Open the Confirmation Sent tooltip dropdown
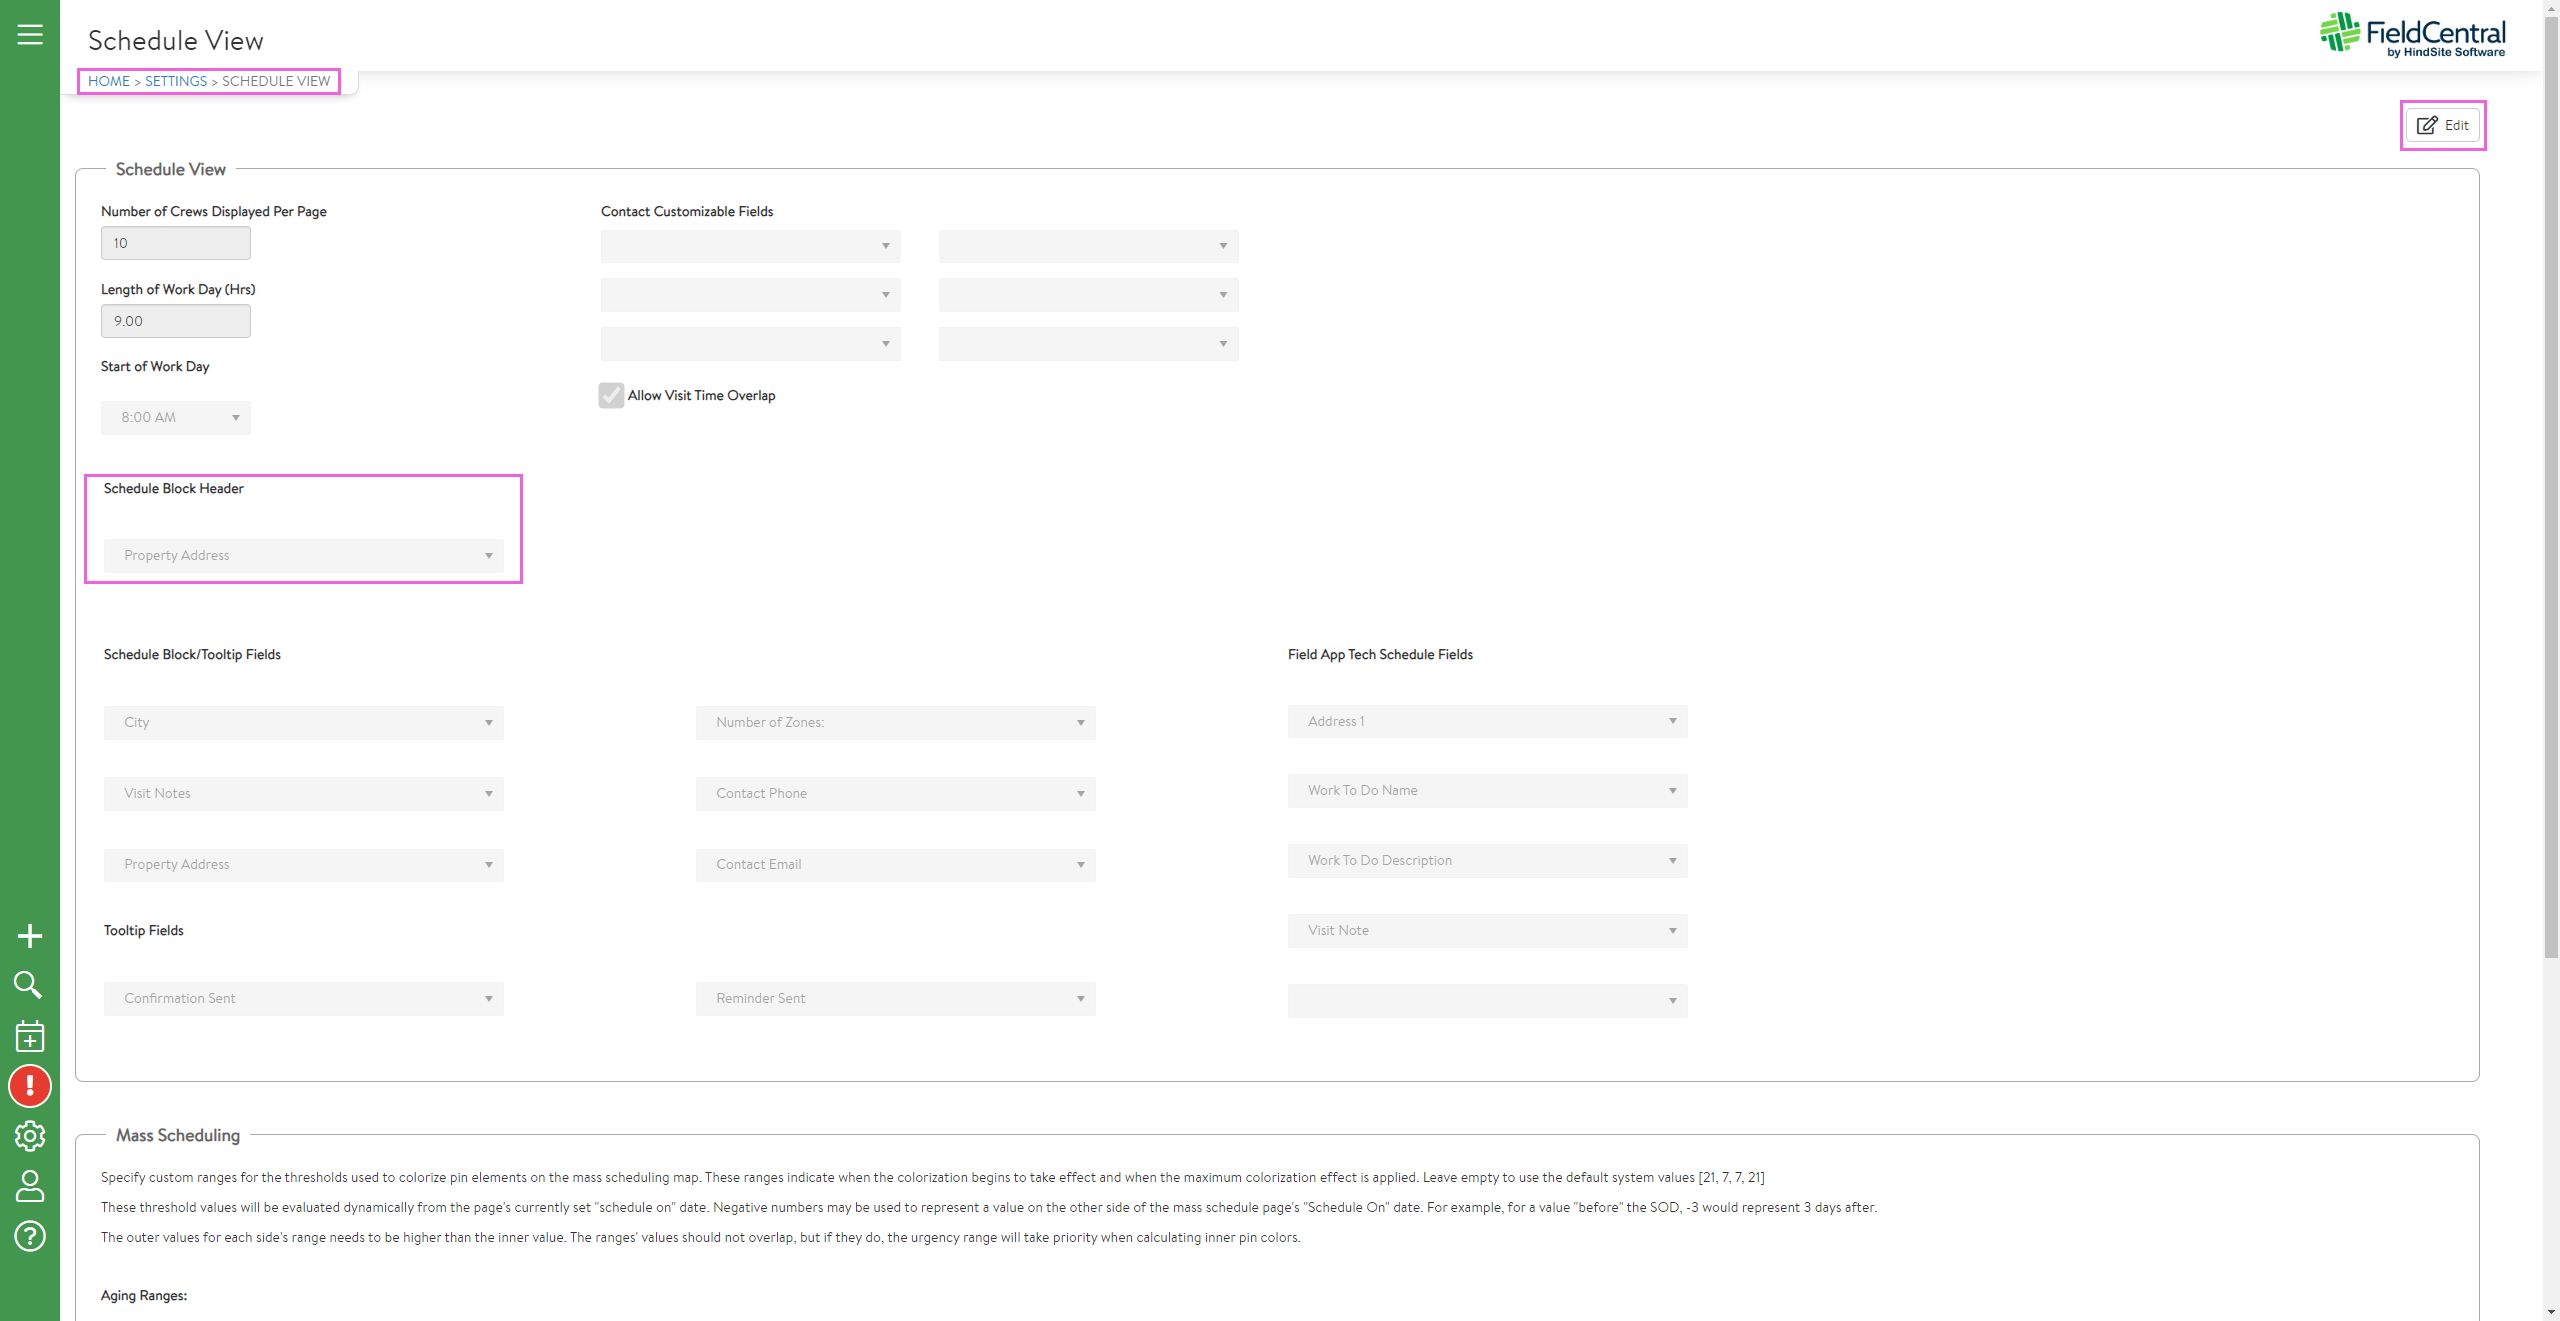The image size is (2560, 1321). (303, 999)
